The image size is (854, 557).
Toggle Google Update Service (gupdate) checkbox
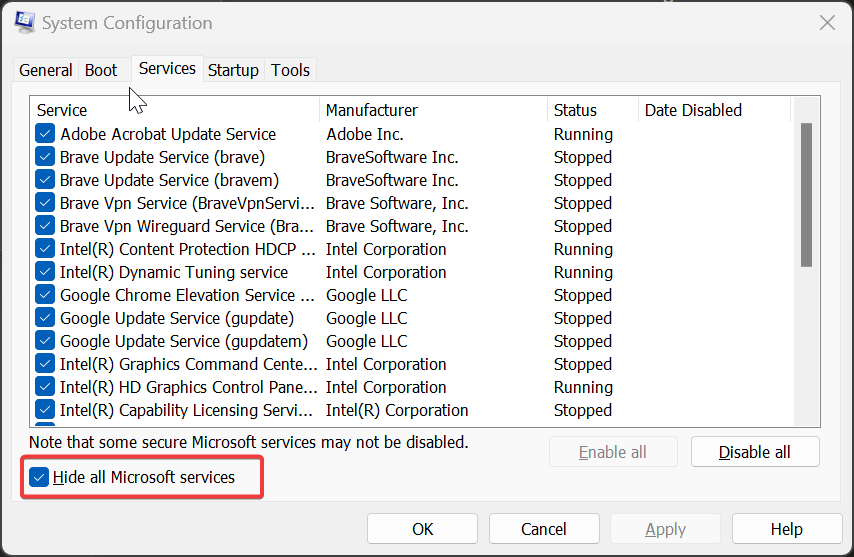(45, 318)
